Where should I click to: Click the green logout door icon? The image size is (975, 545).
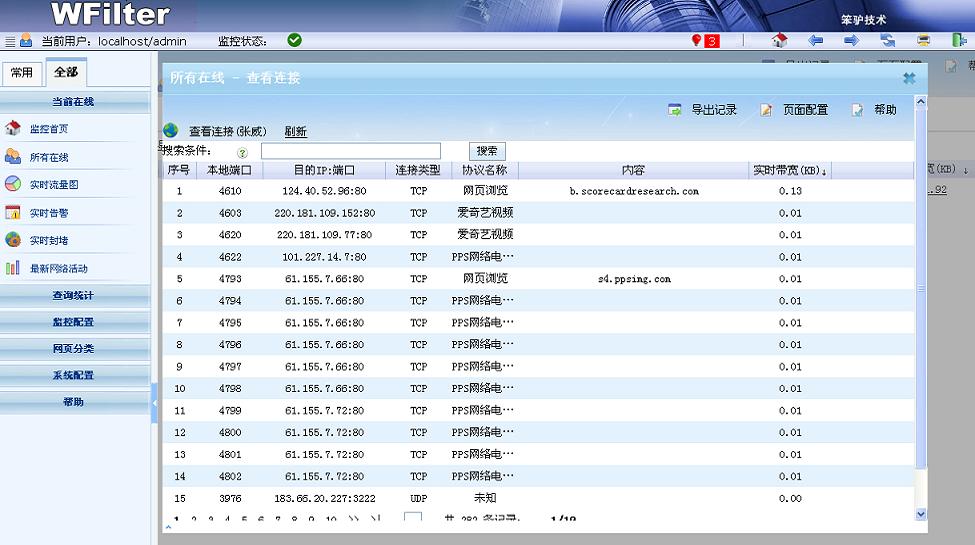pyautogui.click(x=958, y=41)
